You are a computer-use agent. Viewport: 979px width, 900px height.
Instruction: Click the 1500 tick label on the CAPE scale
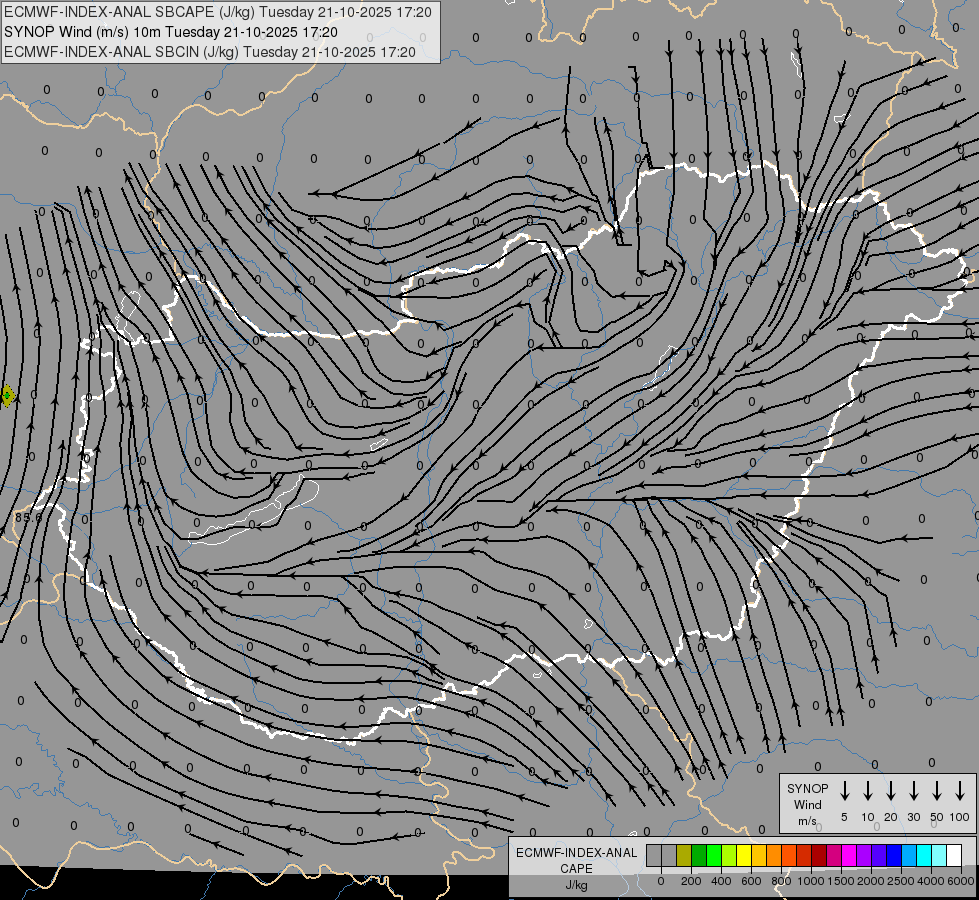(841, 881)
